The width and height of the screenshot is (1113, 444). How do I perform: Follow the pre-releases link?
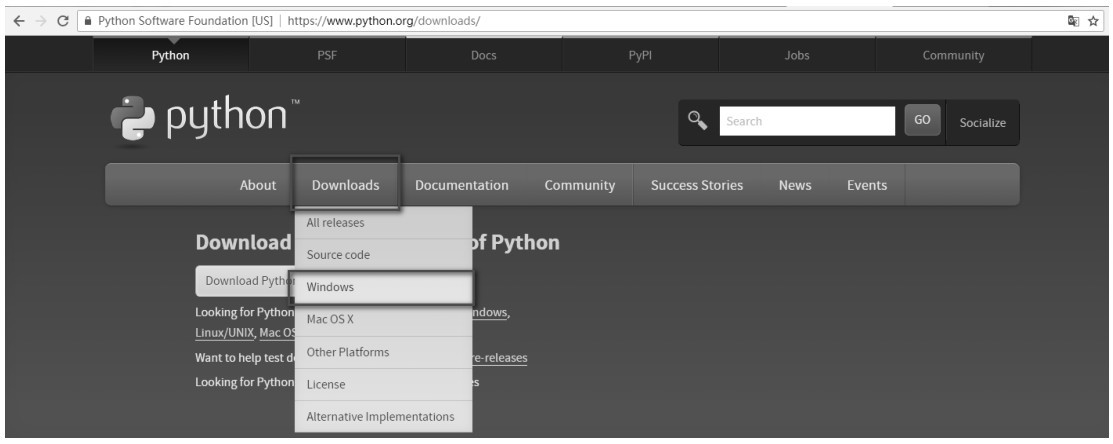click(x=500, y=357)
